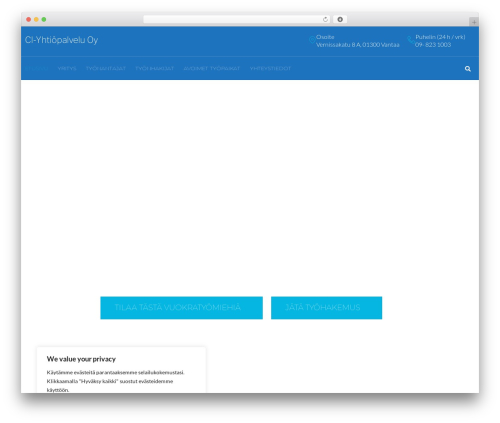Open the site search magnifier icon
Viewport: 500px width, 423px height.
[x=468, y=69]
